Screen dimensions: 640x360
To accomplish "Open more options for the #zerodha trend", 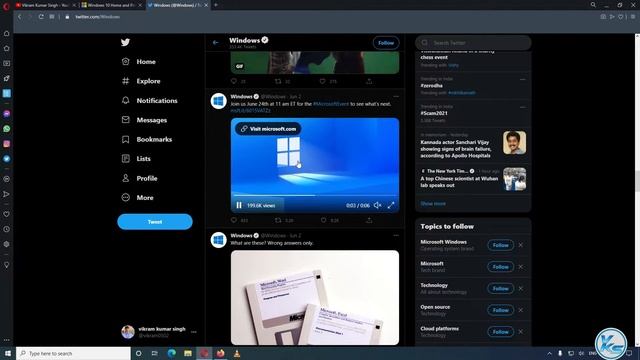I will pyautogui.click(x=522, y=79).
